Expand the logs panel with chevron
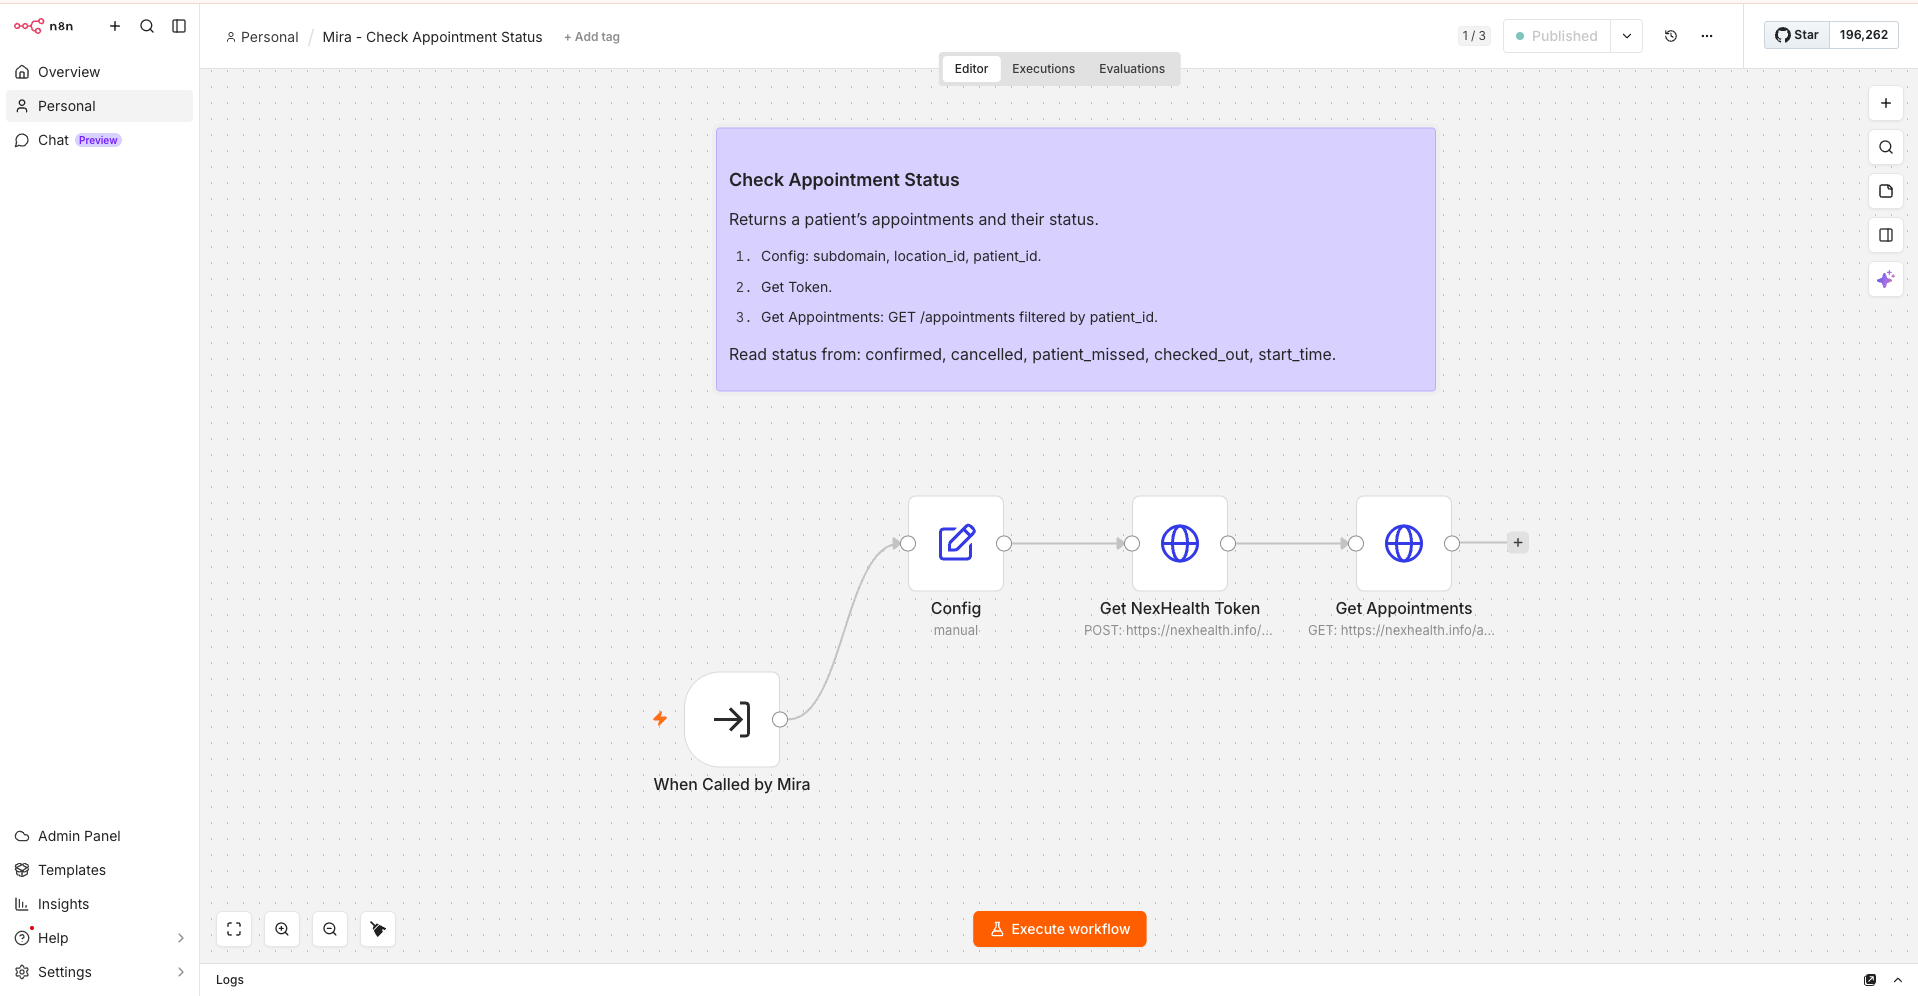1918x996 pixels. pyautogui.click(x=1898, y=980)
